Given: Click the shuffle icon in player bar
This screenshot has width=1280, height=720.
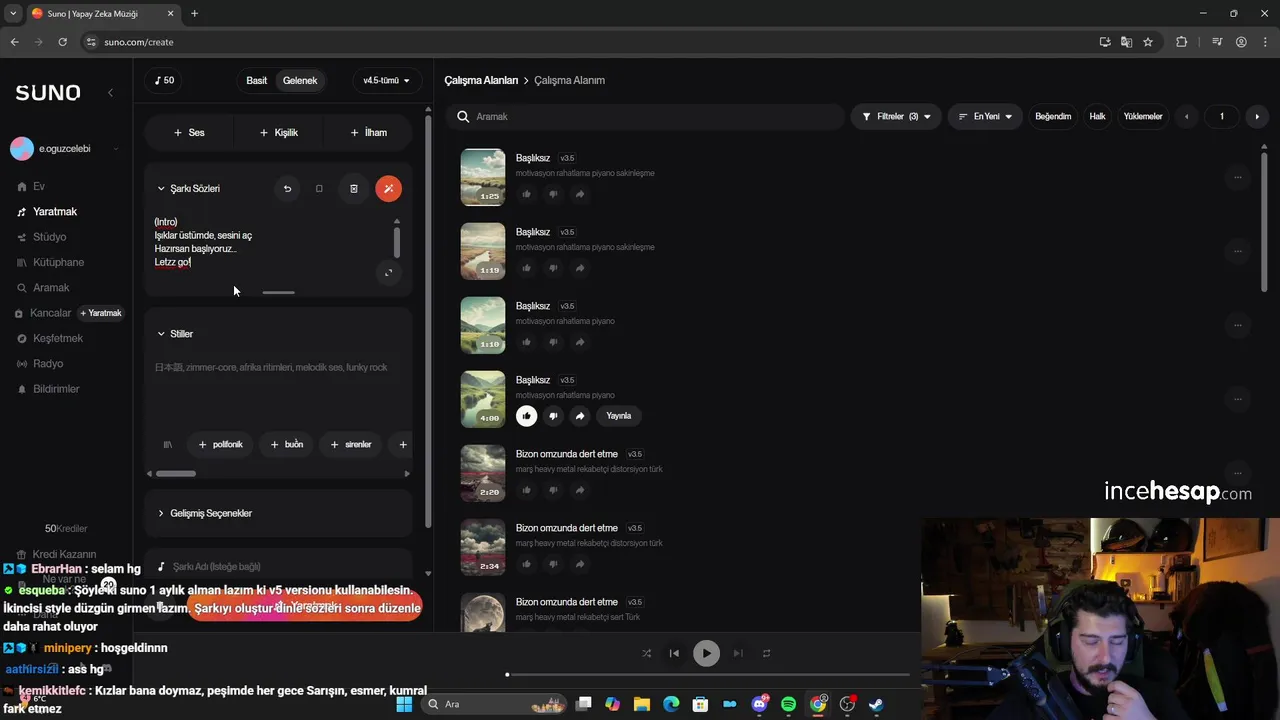Looking at the screenshot, I should [x=646, y=653].
